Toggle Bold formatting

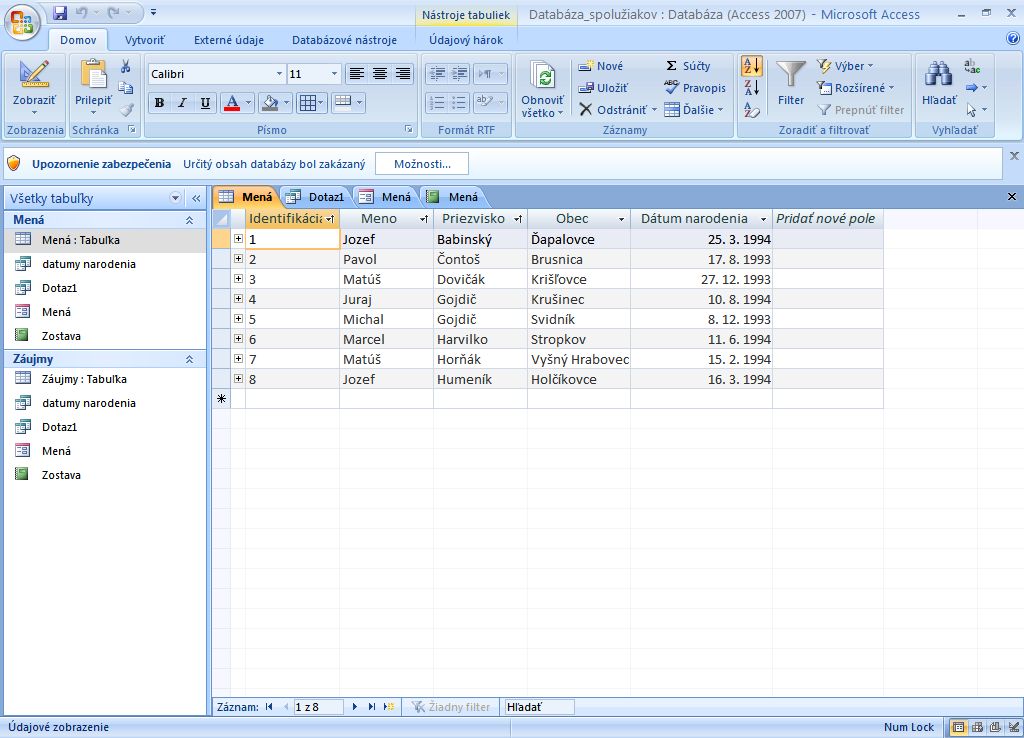pos(159,103)
